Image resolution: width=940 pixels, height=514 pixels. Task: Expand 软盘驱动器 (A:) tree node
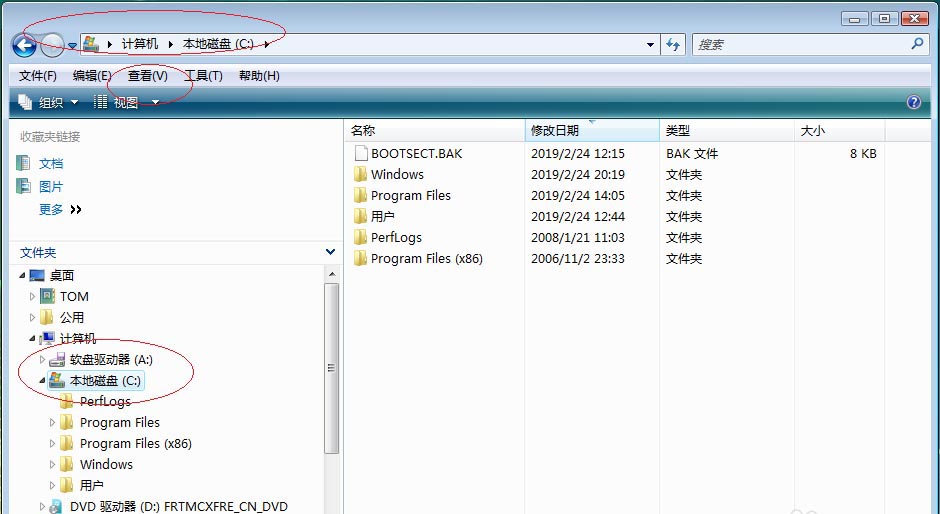(42, 359)
